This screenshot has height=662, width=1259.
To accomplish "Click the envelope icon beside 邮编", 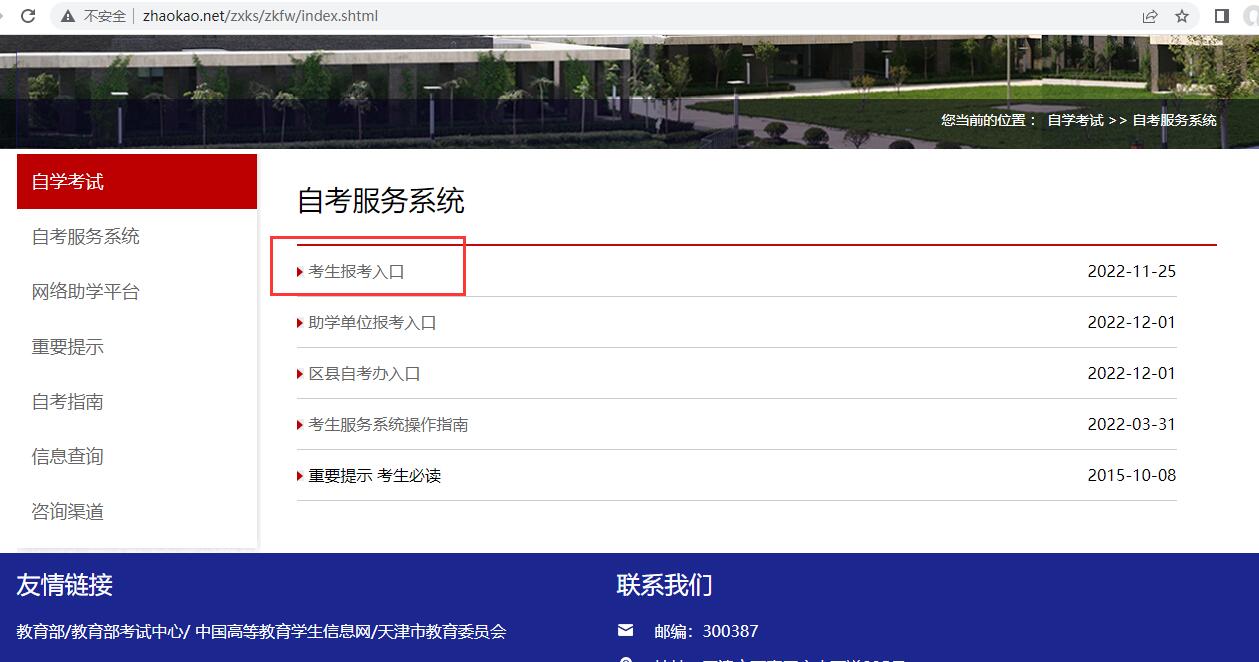I will 626,630.
